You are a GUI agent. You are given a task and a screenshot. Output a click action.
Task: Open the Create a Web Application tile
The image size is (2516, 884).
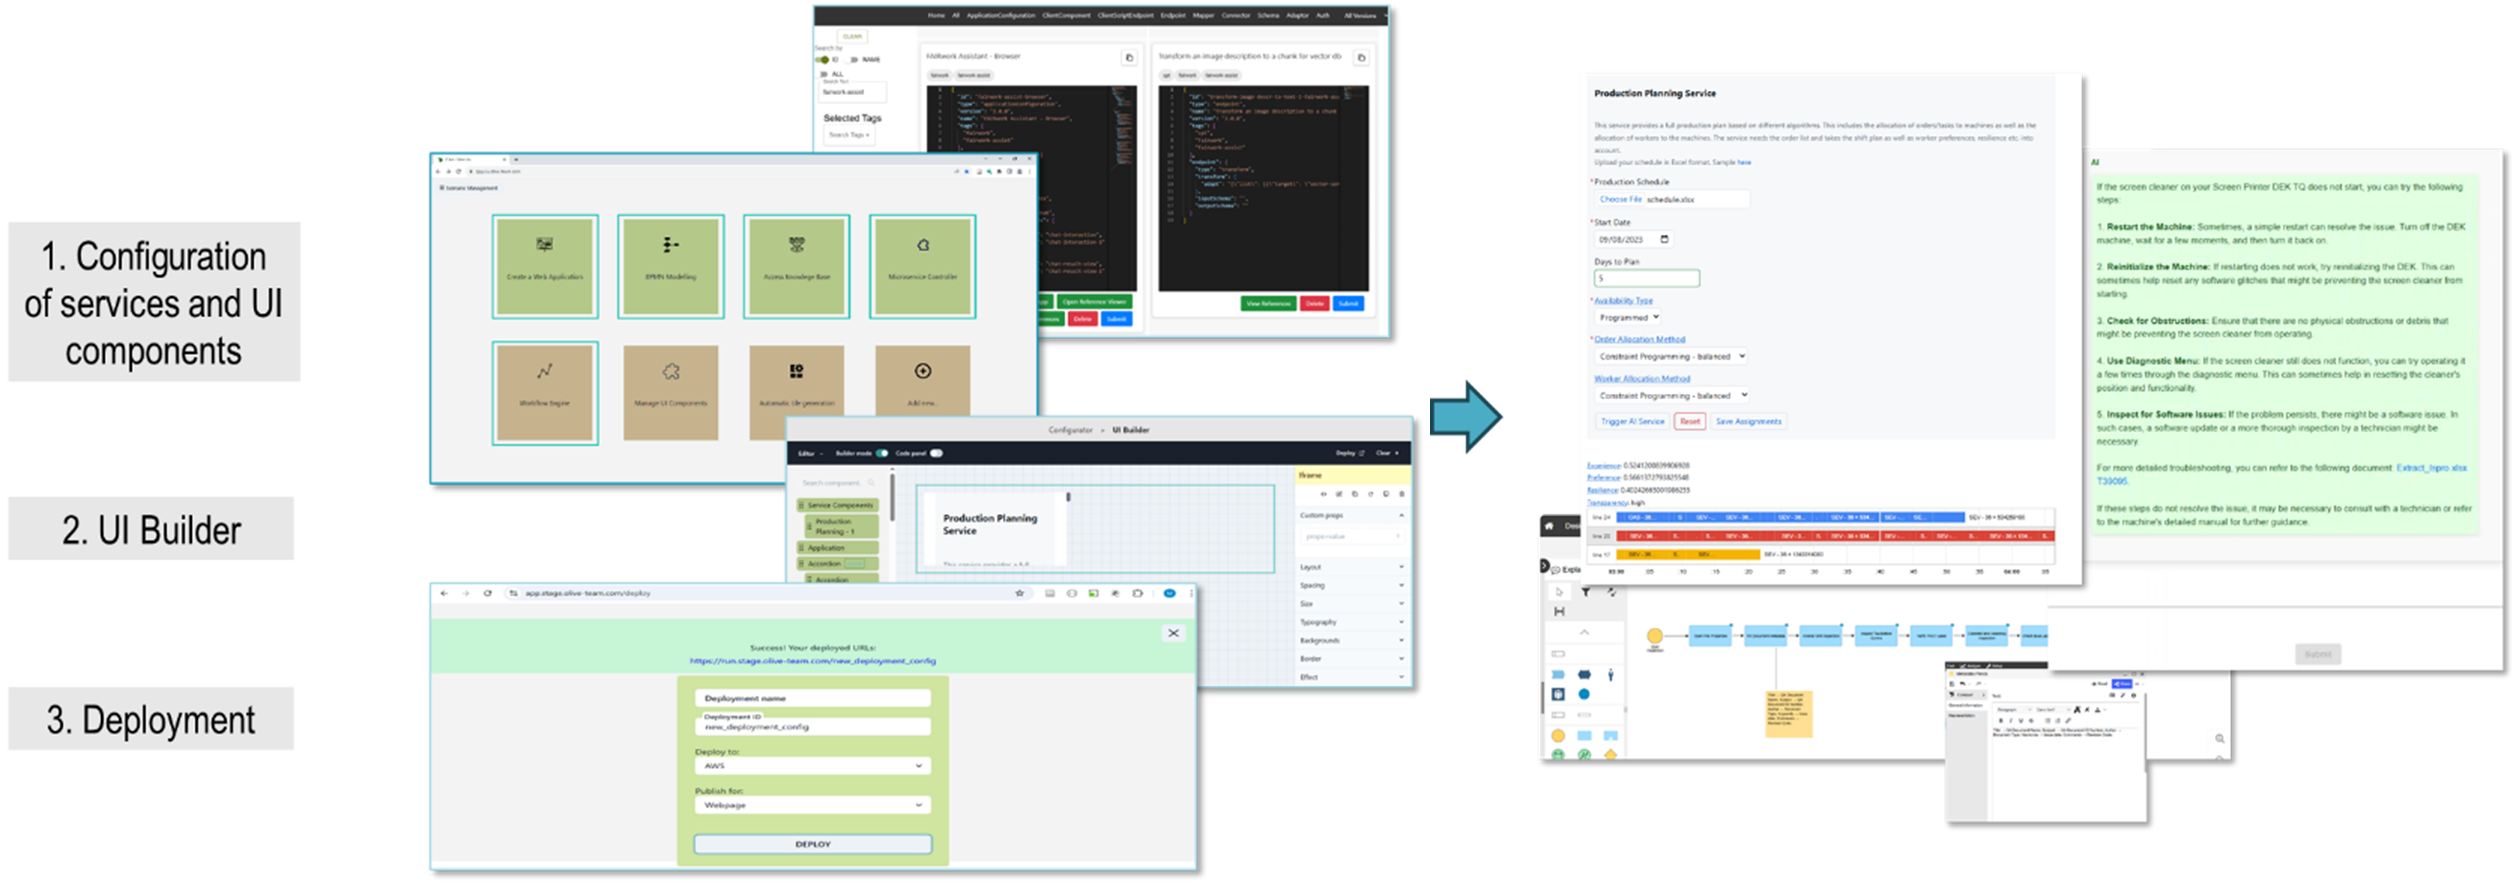[x=545, y=266]
